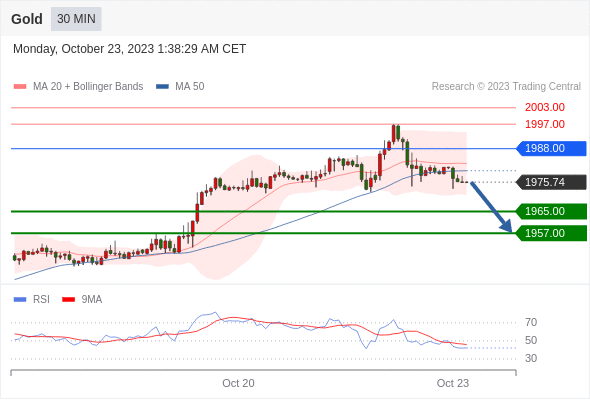This screenshot has width=590, height=400.
Task: Click the green 1965.00 support price tag
Action: (x=551, y=211)
